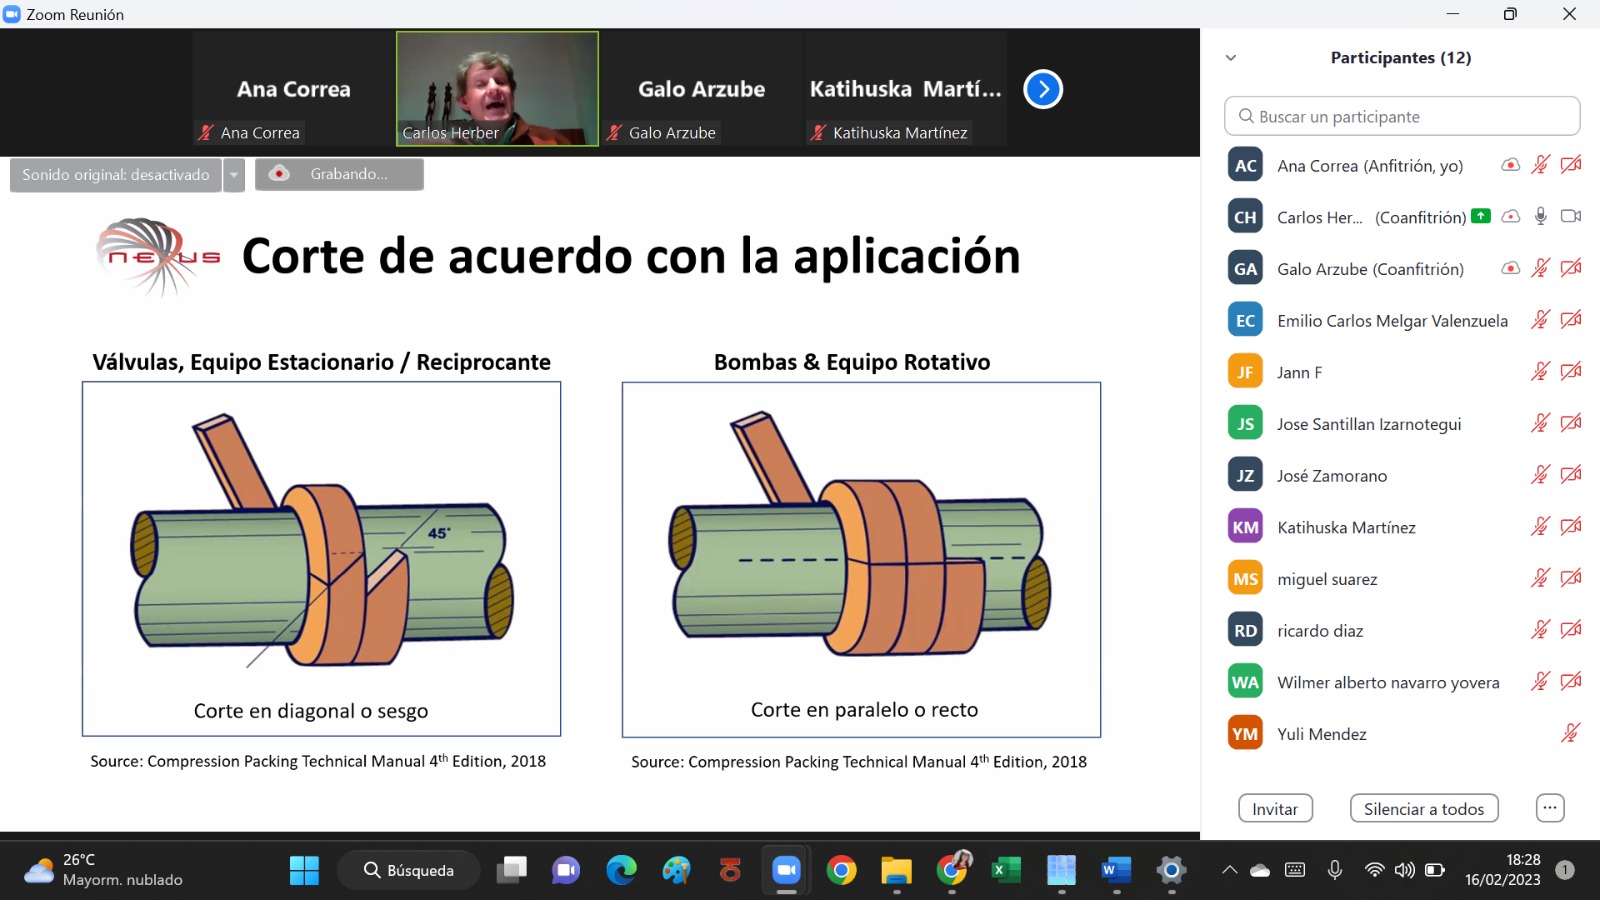Open the Sonido original dropdown arrow
This screenshot has width=1600, height=900.
click(234, 175)
